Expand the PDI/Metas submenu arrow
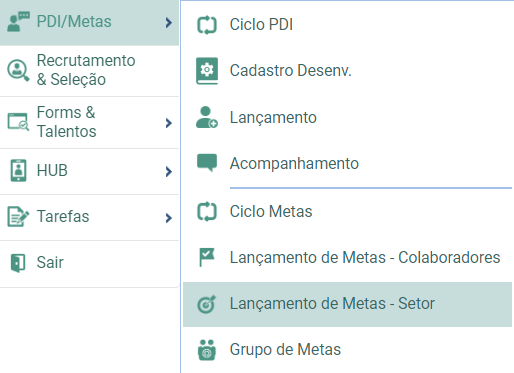The width and height of the screenshot is (514, 373). point(169,23)
